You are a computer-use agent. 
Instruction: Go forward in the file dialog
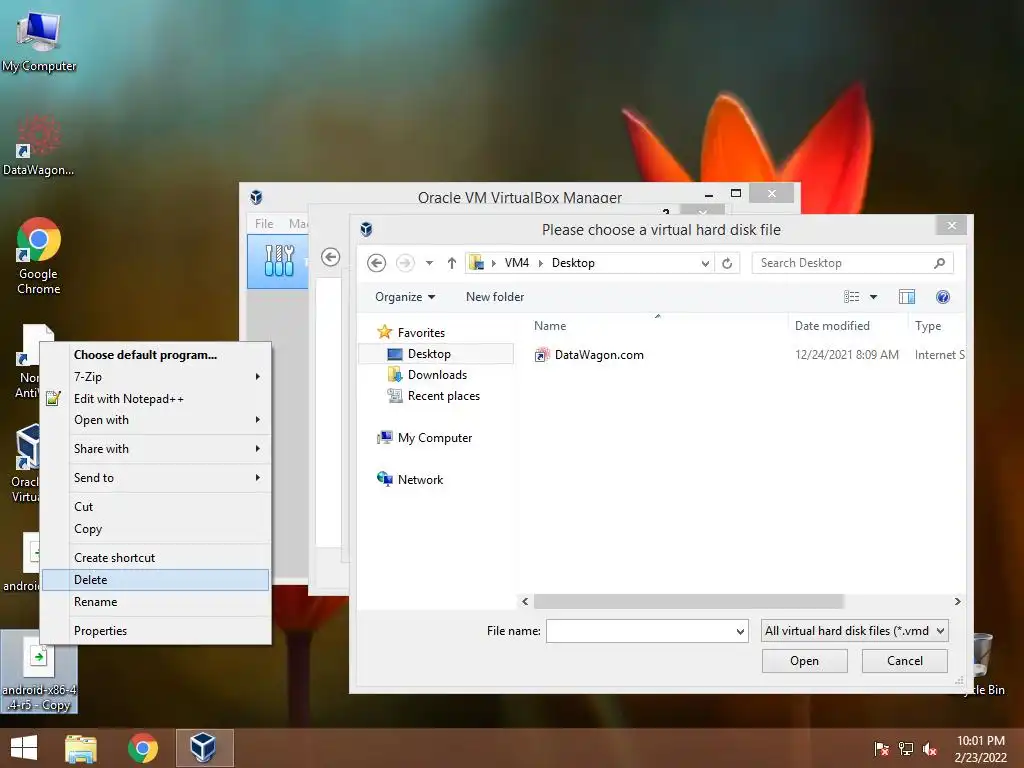click(x=405, y=263)
